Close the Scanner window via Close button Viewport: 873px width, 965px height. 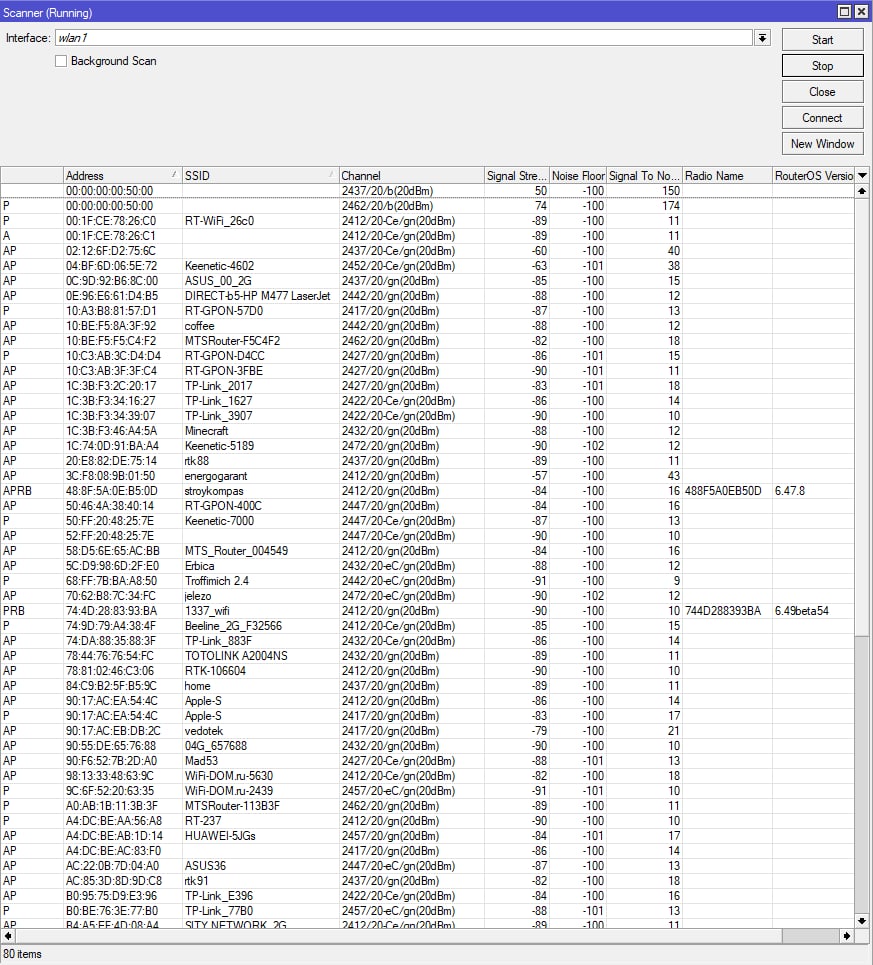point(823,92)
